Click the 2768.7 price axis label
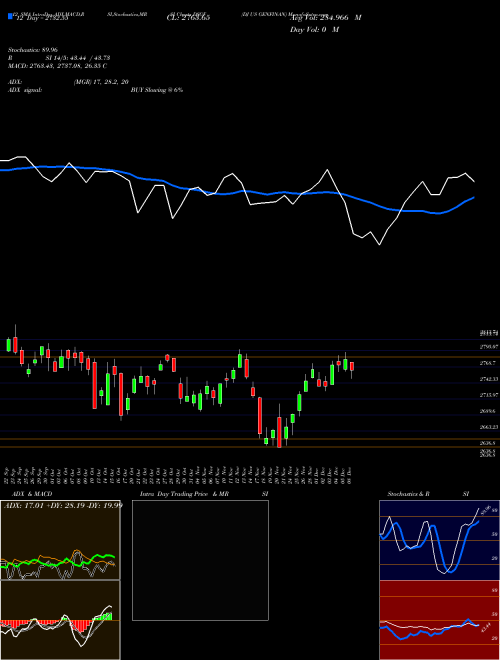 (x=489, y=363)
